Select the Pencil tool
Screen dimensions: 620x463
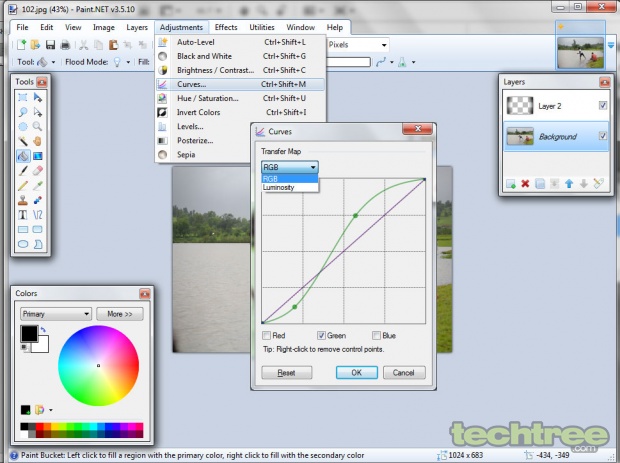click(23, 185)
